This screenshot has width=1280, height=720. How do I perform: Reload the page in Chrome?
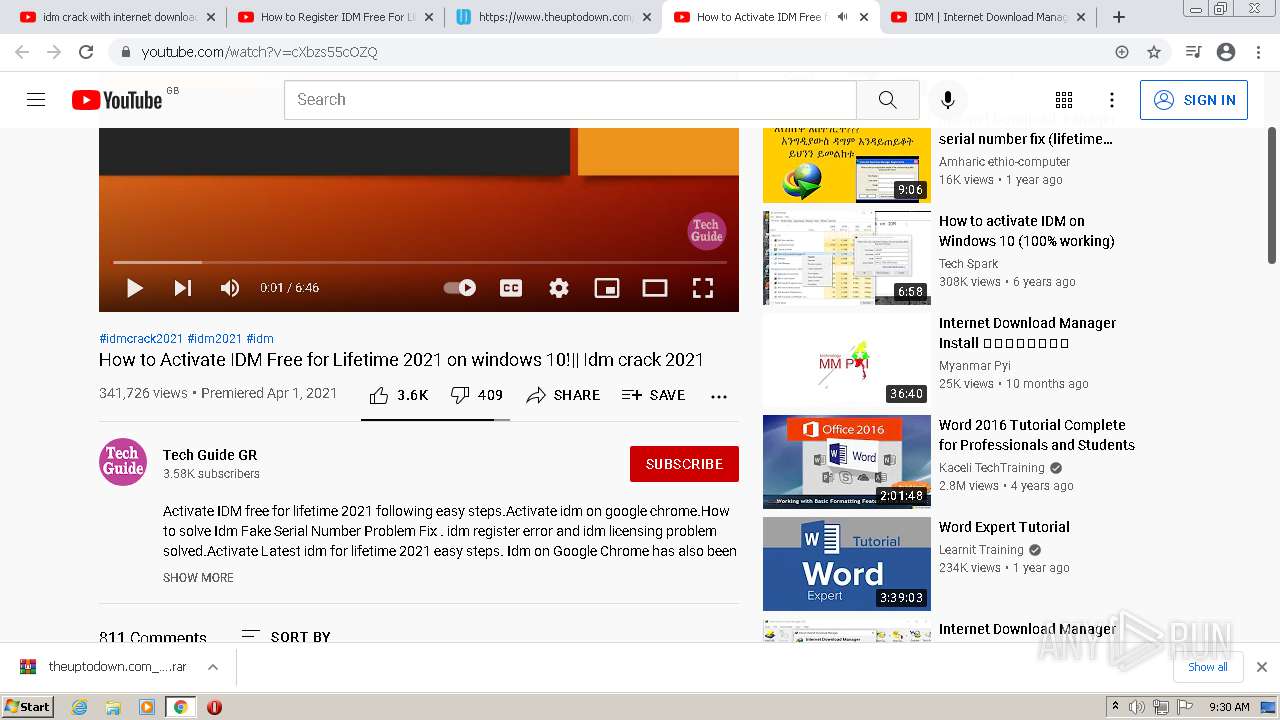pyautogui.click(x=86, y=52)
